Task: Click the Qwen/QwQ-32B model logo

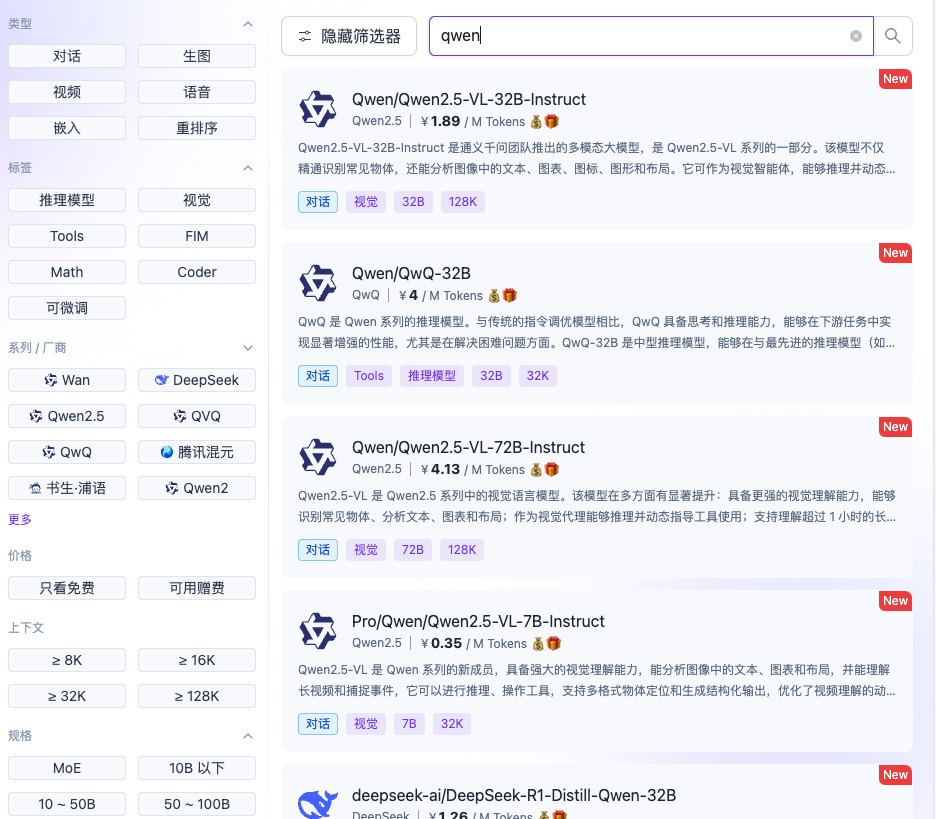Action: pos(318,283)
